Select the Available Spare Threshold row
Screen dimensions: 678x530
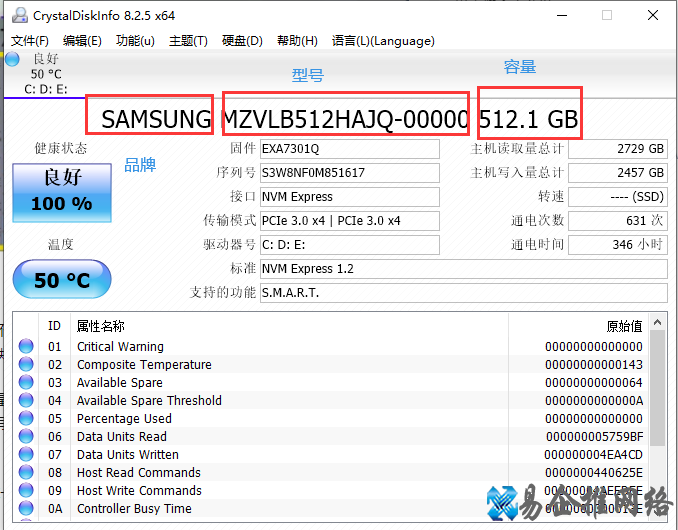pos(331,400)
